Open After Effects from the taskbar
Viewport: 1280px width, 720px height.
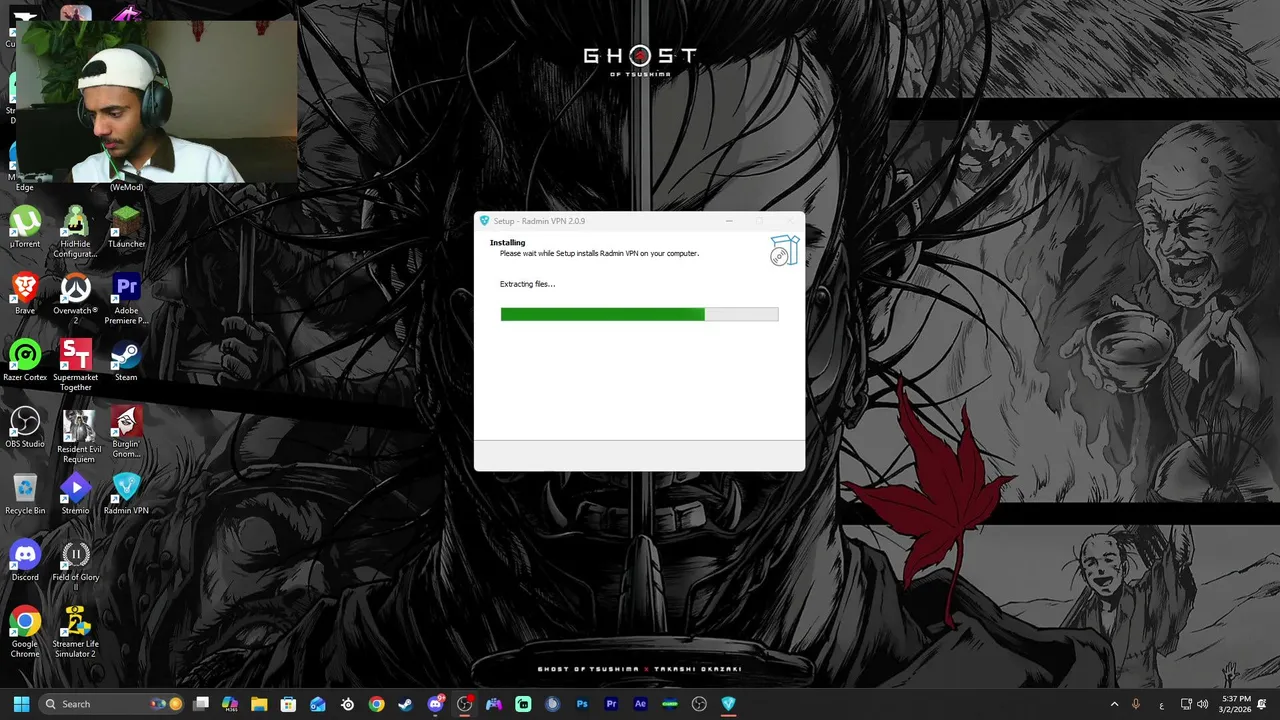(641, 704)
